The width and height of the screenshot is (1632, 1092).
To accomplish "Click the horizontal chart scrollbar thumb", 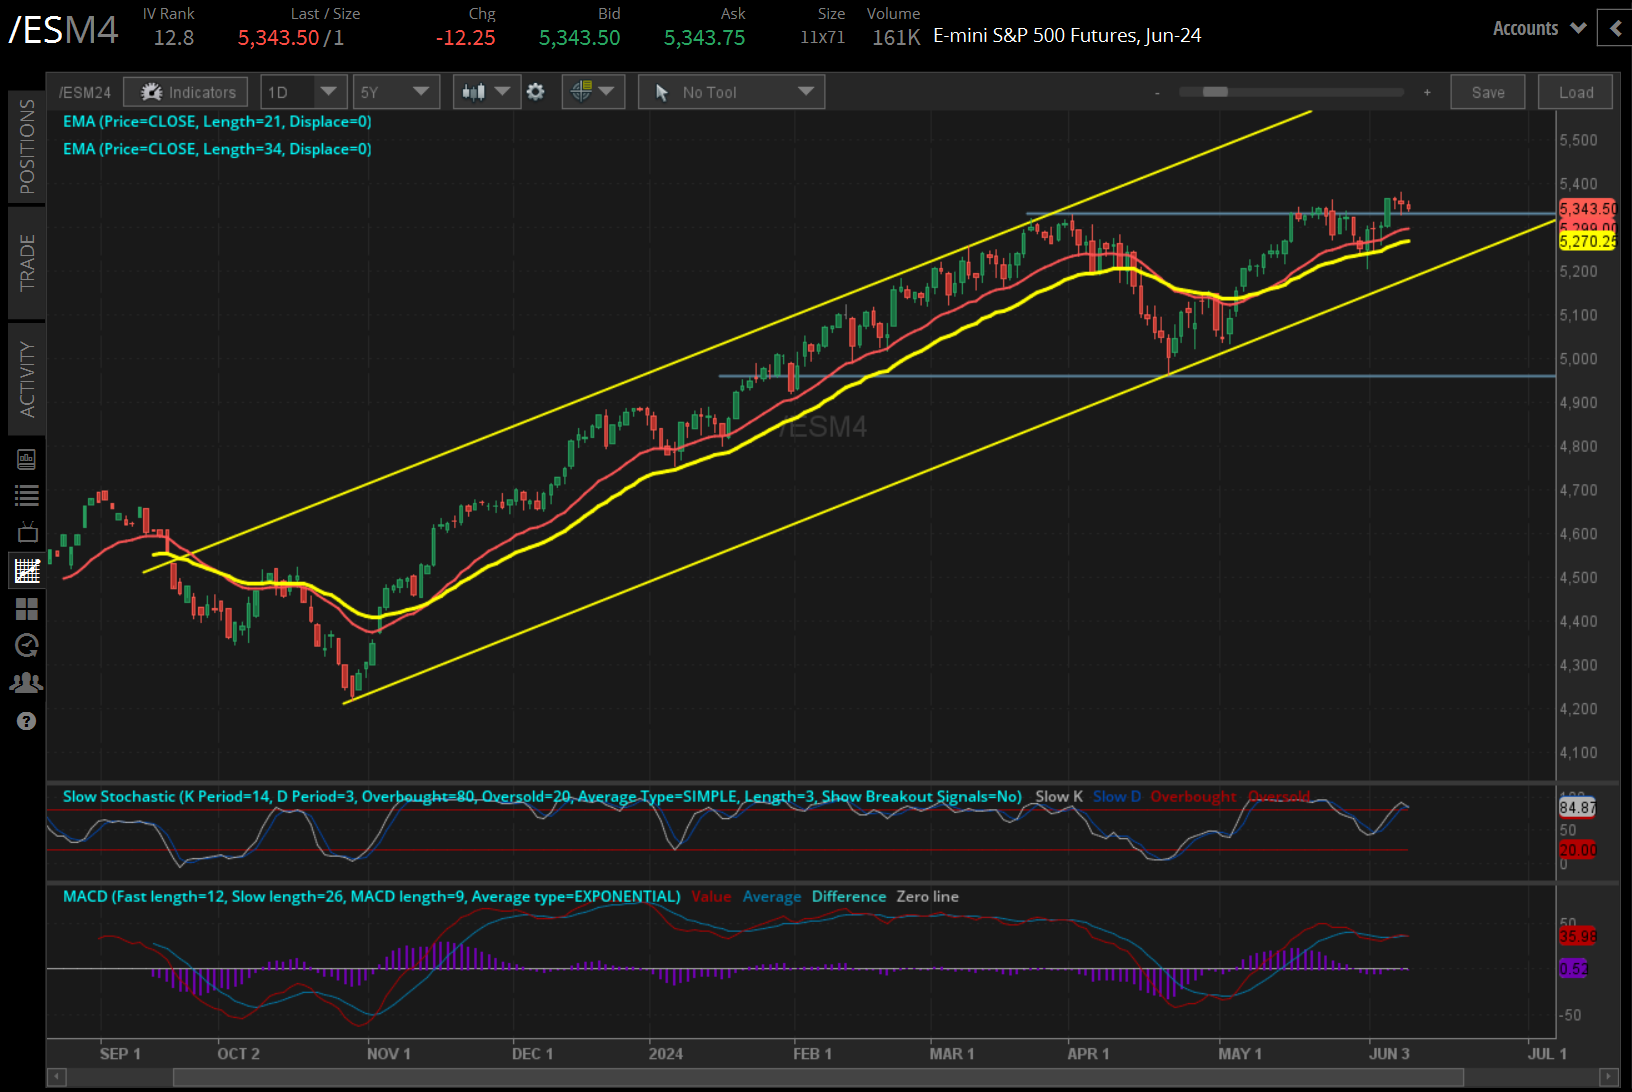I will pyautogui.click(x=818, y=1077).
